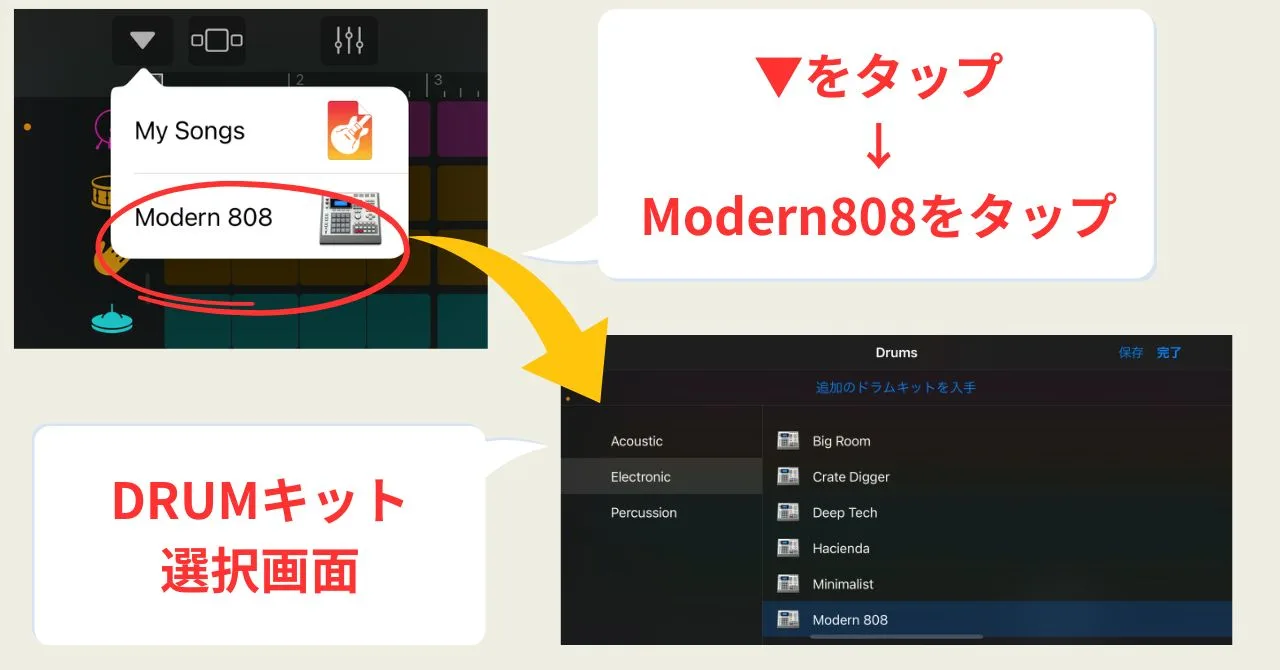
Task: Choose the Hacienda drum kit
Action: pyautogui.click(x=997, y=548)
